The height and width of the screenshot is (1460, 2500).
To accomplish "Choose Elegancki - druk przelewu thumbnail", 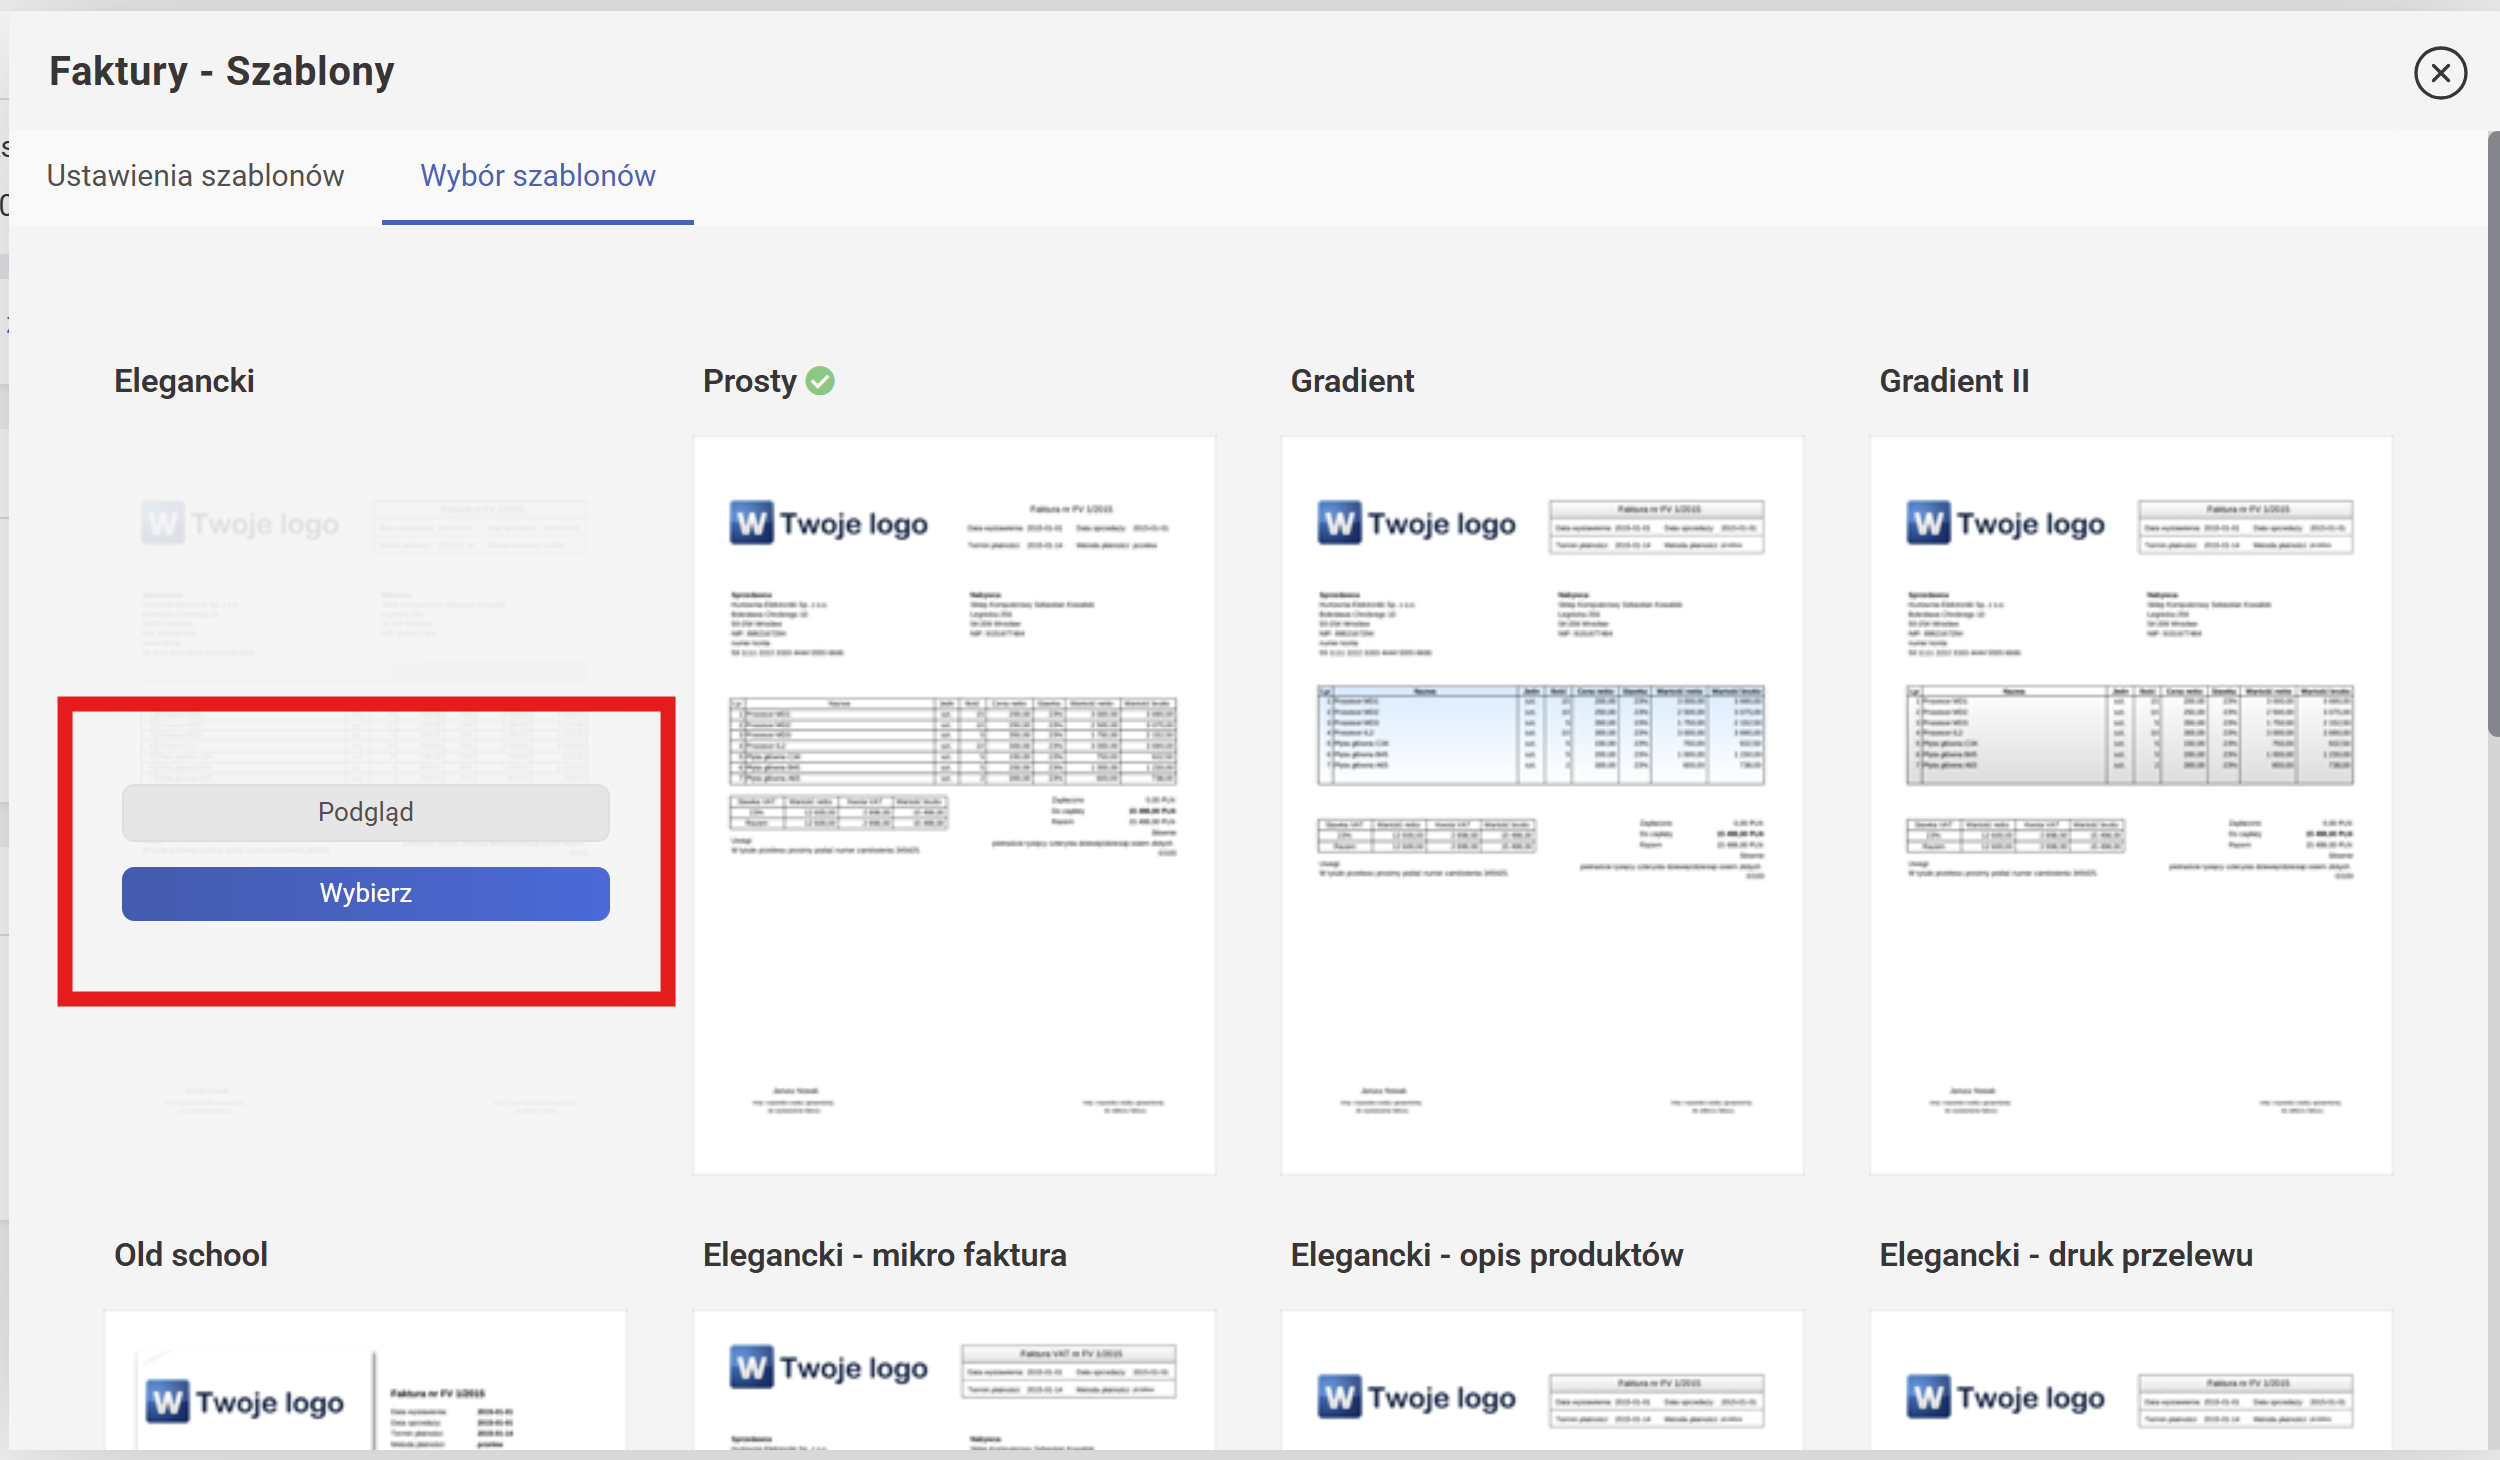I will 2130,1380.
